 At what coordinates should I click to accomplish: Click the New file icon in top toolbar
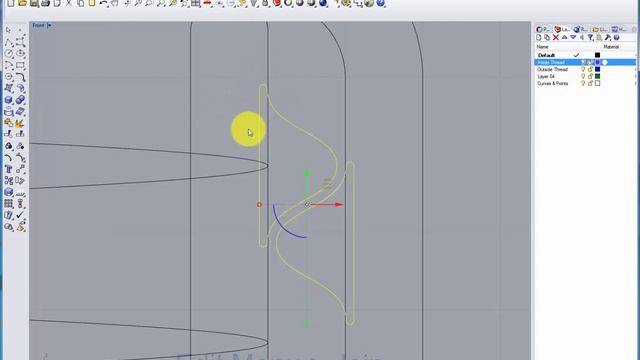point(11,3)
